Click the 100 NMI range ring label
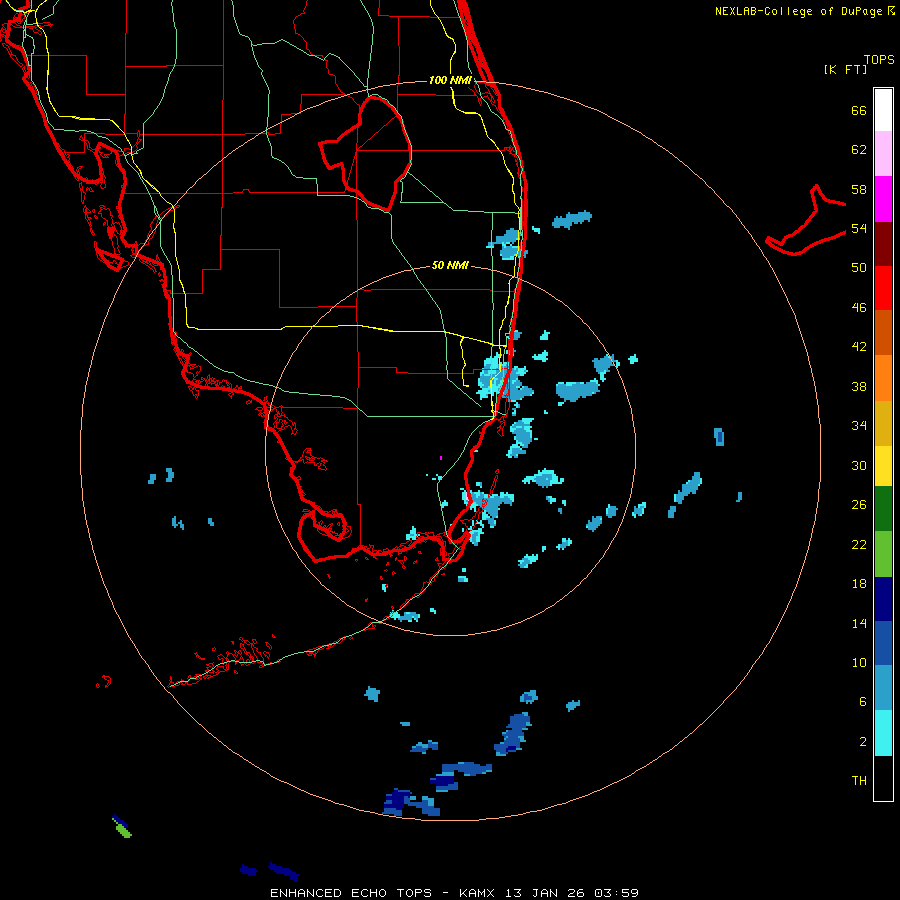The width and height of the screenshot is (900, 900). point(450,80)
